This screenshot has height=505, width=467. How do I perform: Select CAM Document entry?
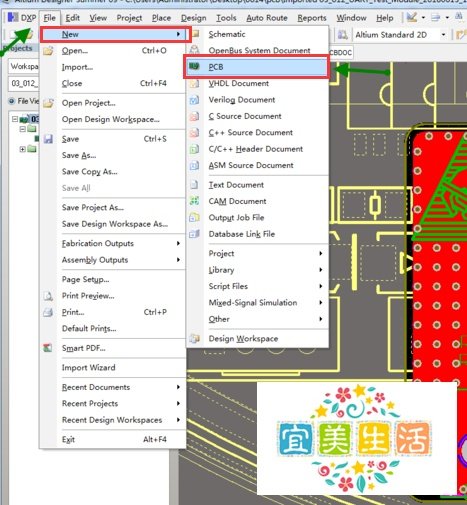tap(257, 201)
